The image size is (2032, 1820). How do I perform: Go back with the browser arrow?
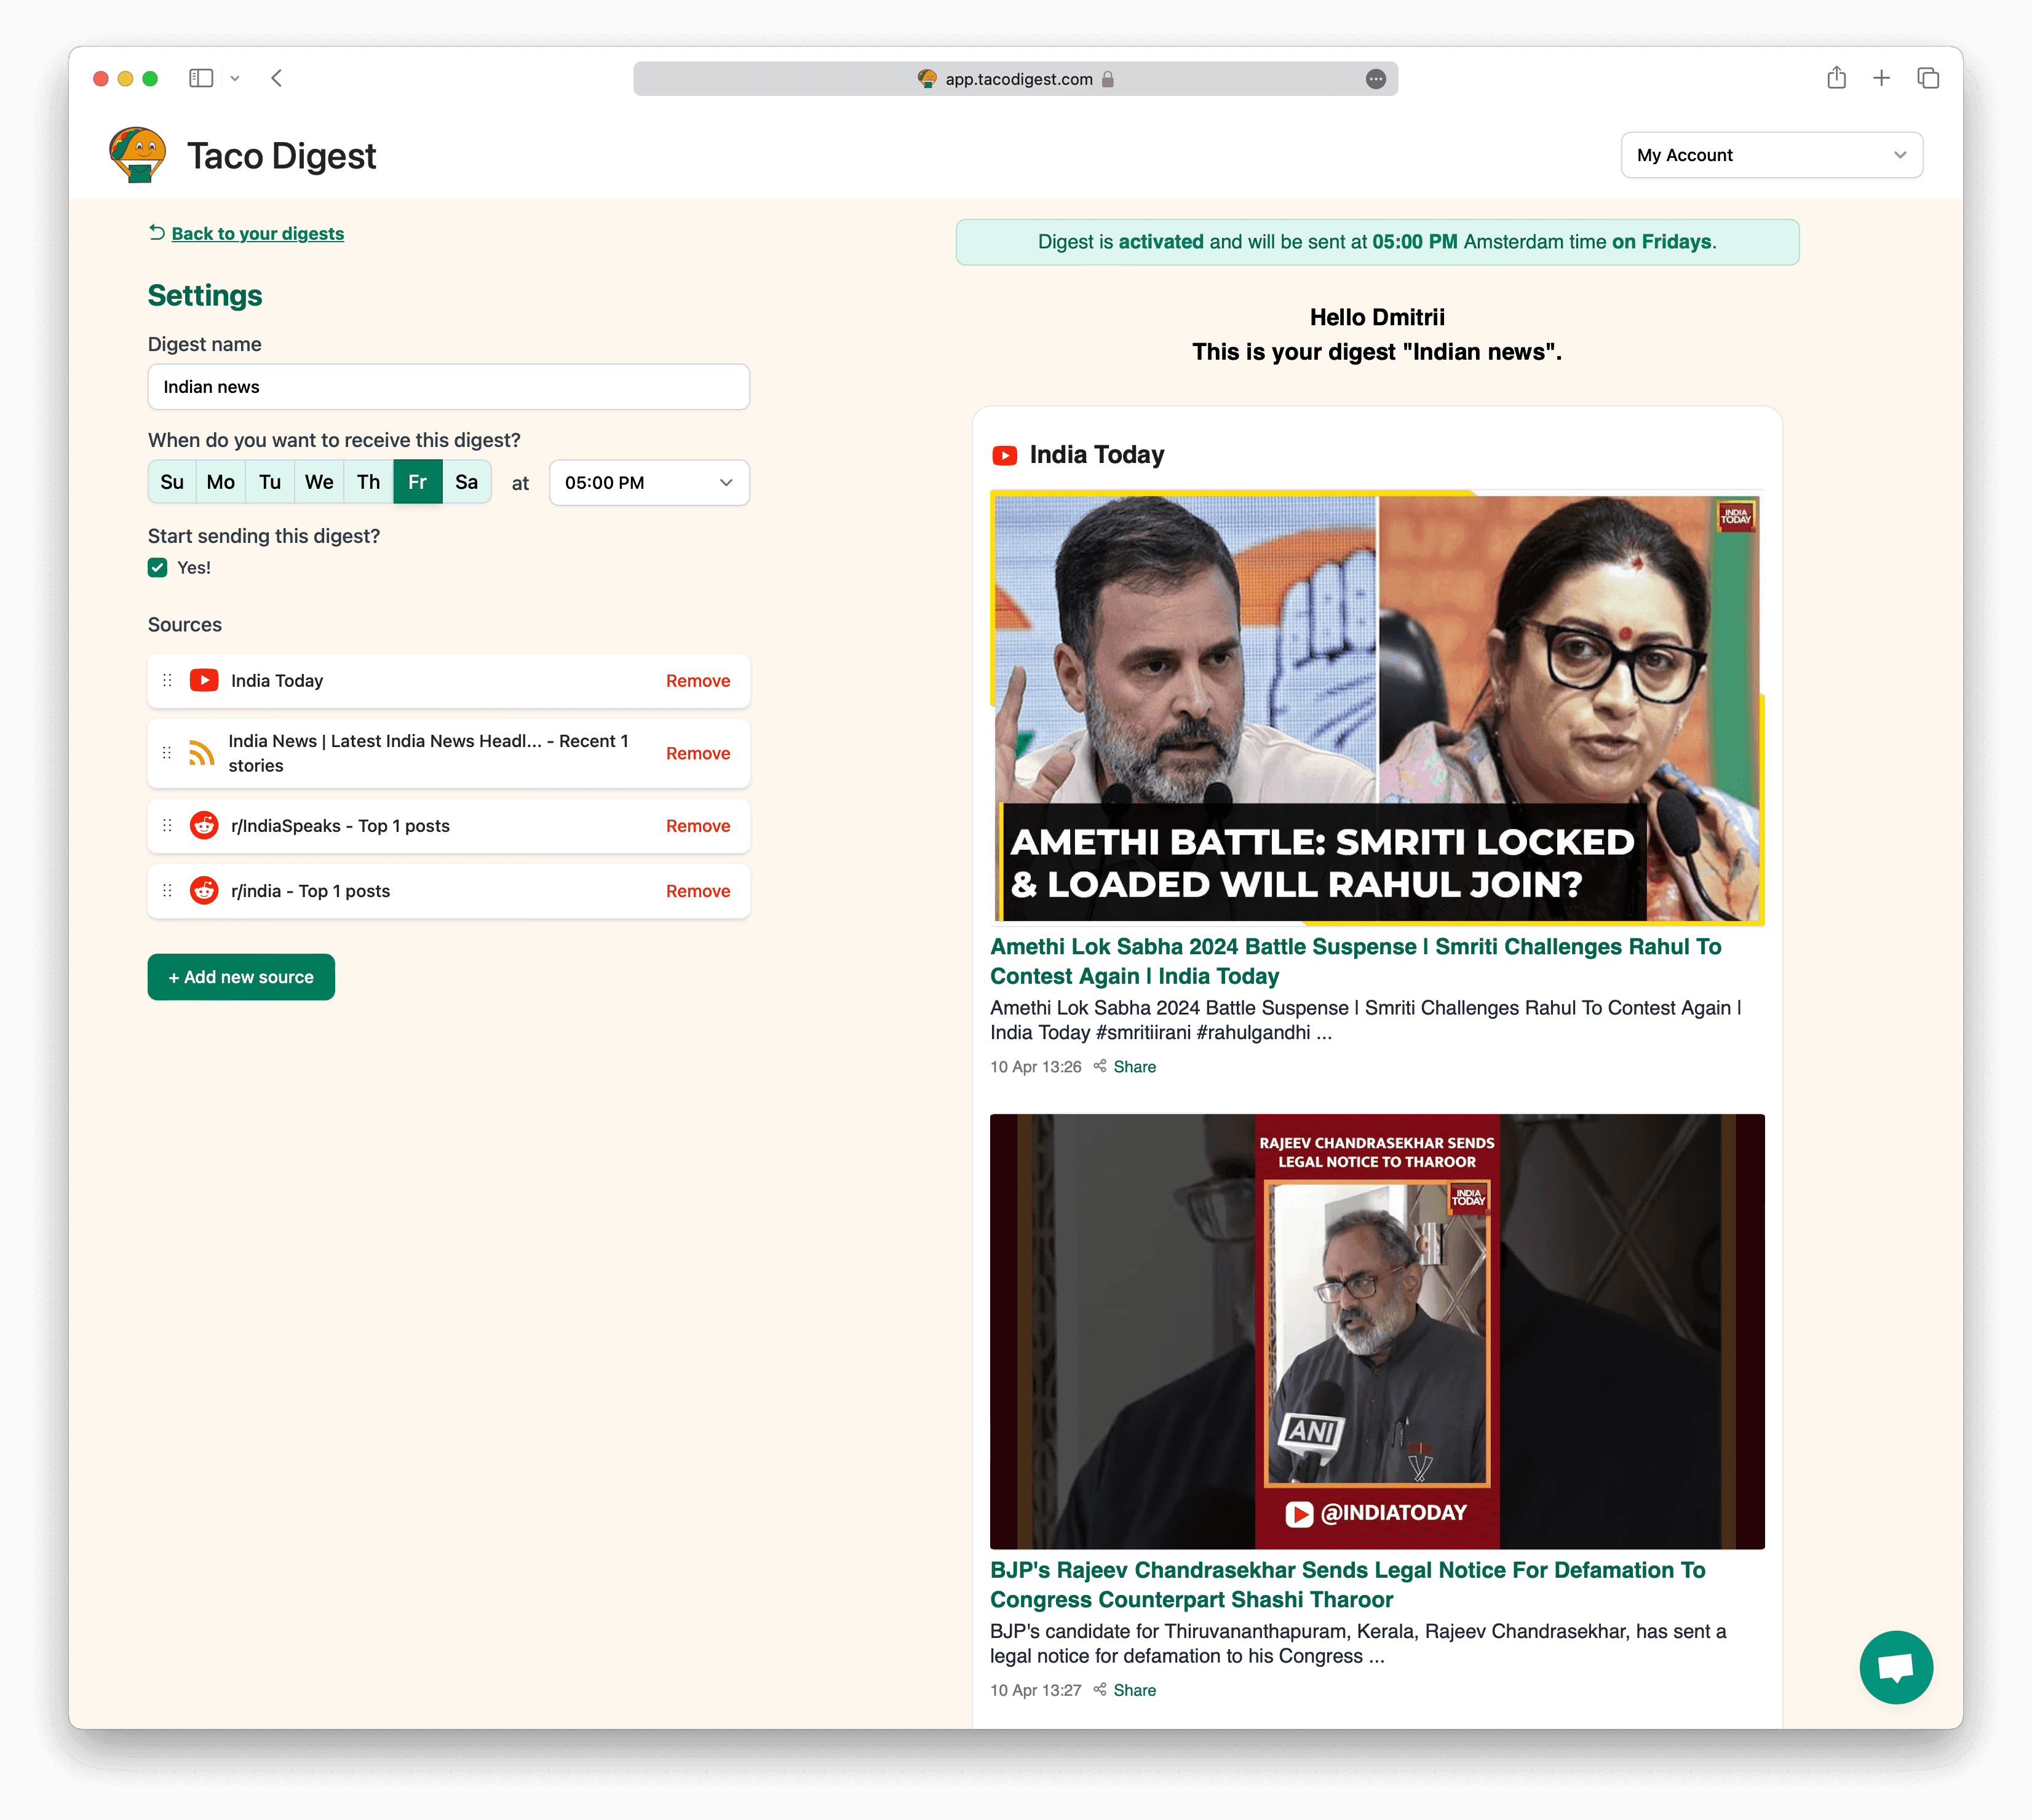coord(277,78)
